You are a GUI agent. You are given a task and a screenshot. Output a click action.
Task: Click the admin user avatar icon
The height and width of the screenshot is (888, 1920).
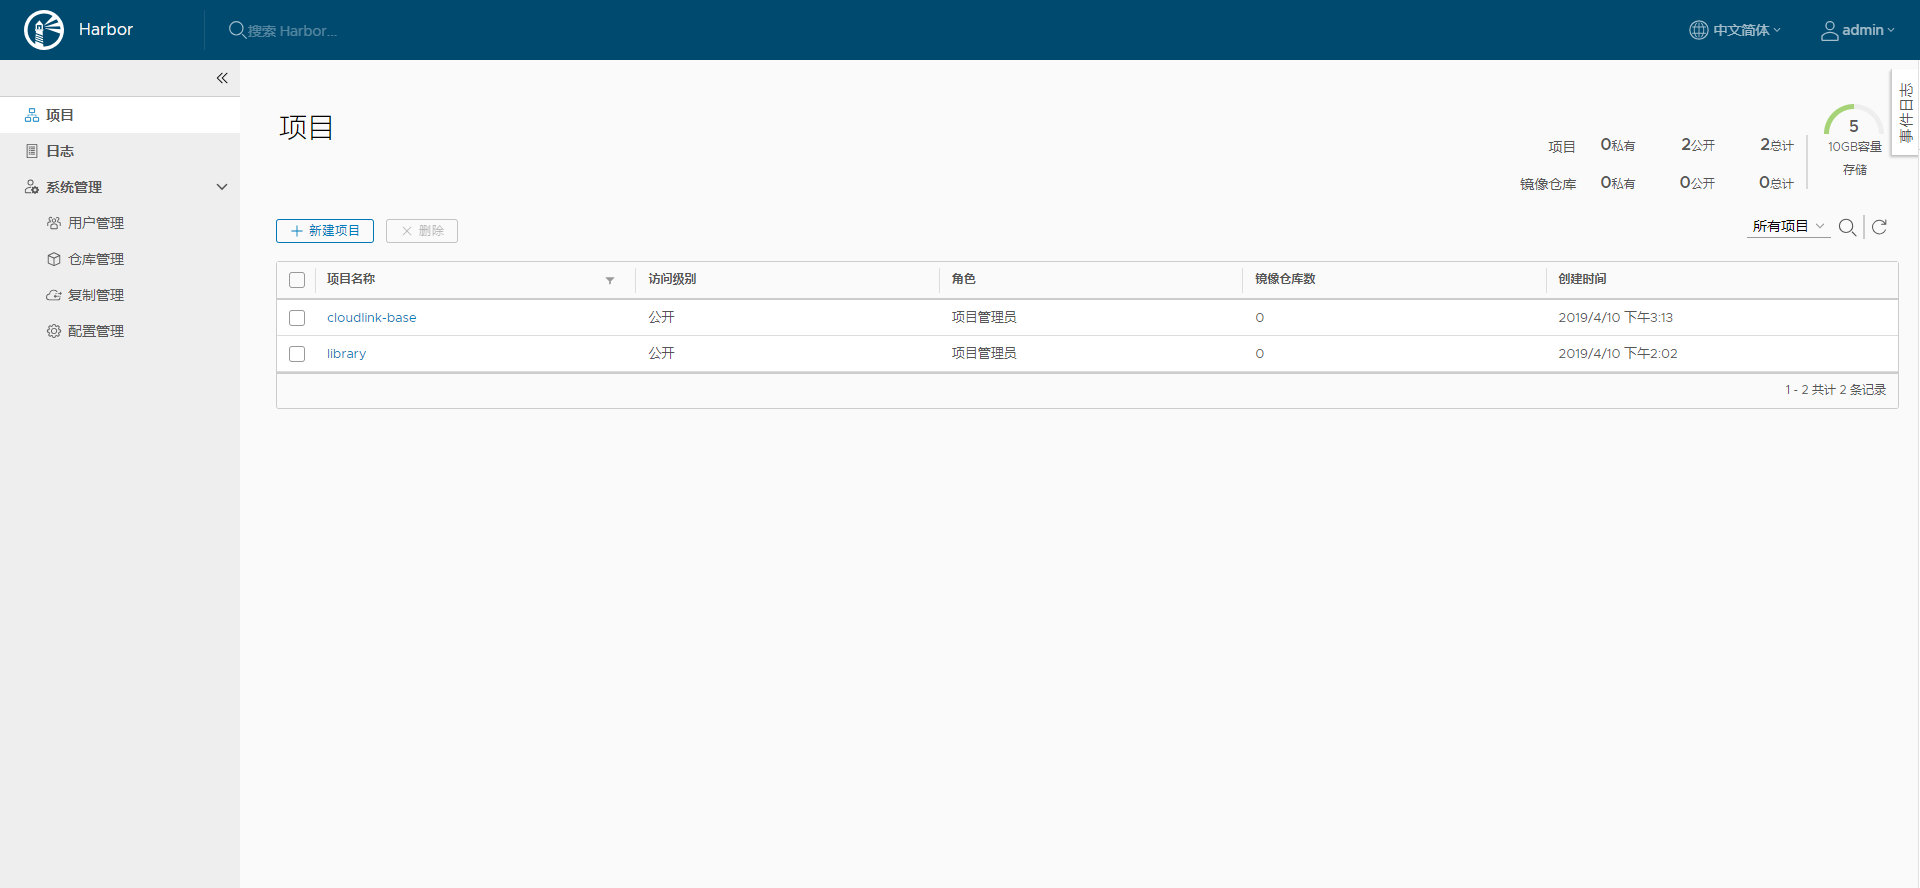[1829, 31]
